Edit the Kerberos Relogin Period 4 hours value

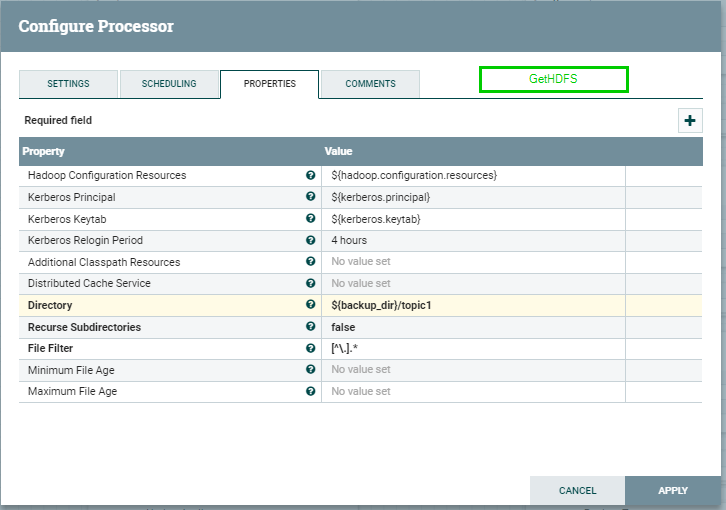472,240
